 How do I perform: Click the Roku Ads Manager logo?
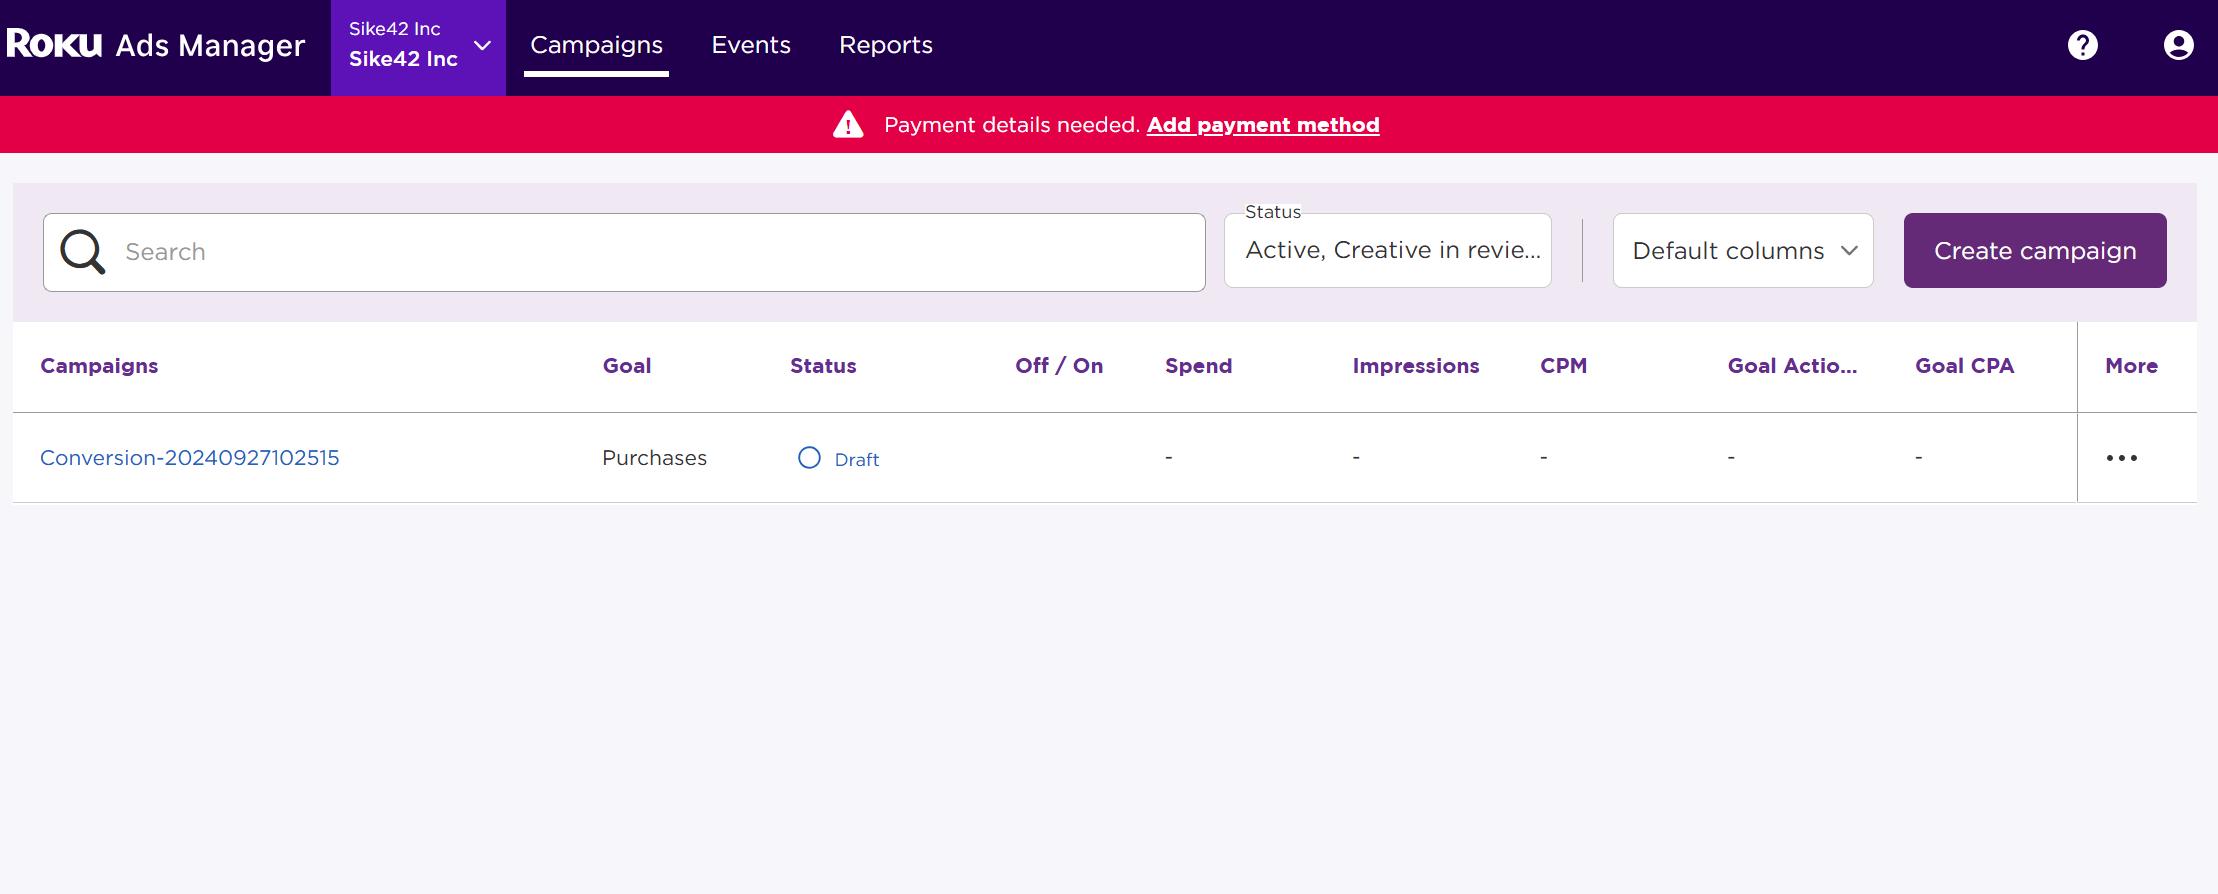pos(155,45)
